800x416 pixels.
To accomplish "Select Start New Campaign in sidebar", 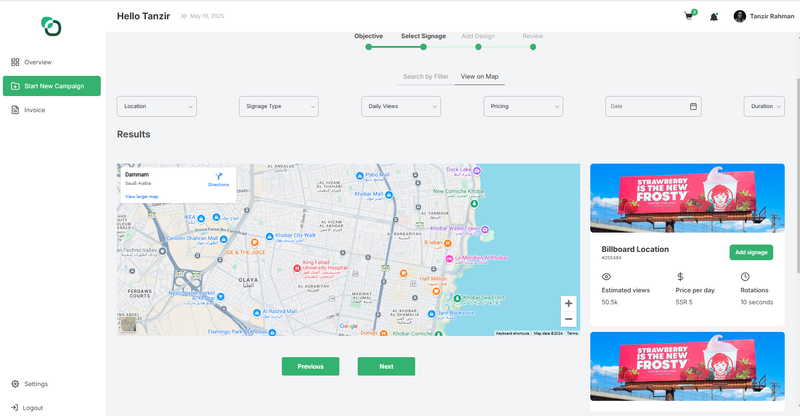I will tap(52, 86).
